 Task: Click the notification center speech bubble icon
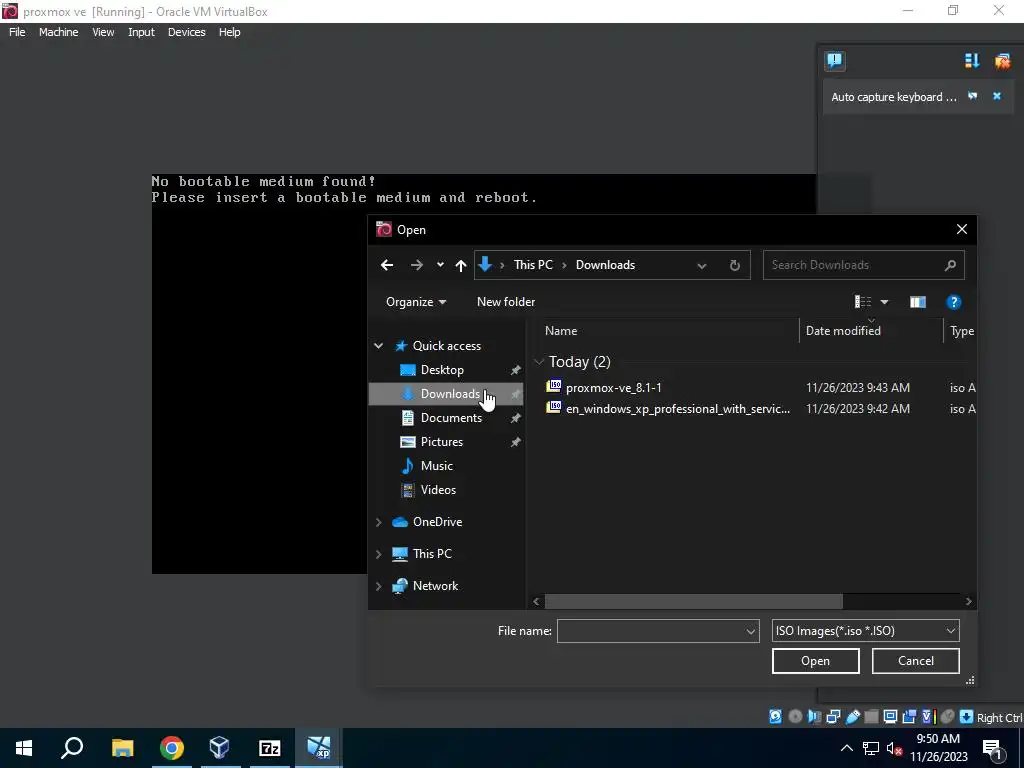click(835, 61)
